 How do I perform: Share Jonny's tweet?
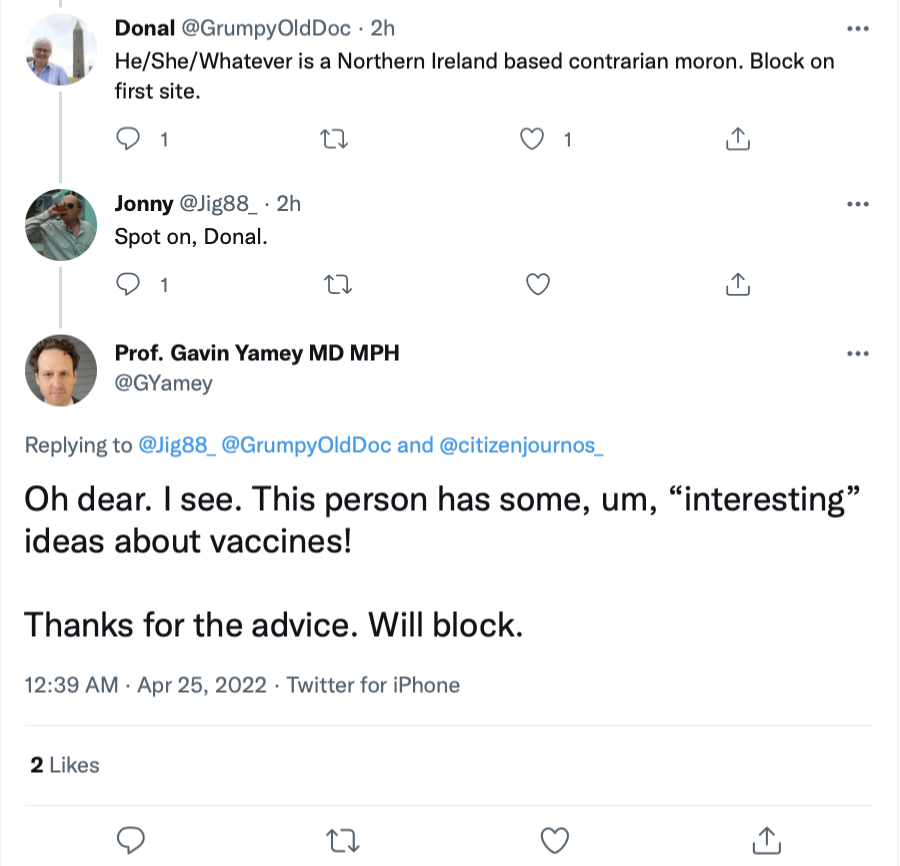(738, 284)
